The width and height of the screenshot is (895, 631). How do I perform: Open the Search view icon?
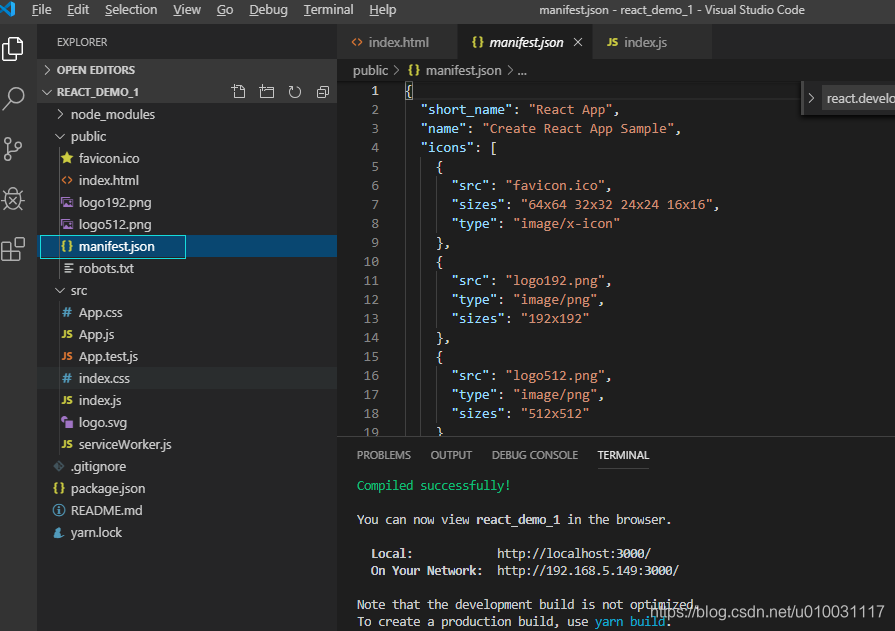click(x=13, y=100)
